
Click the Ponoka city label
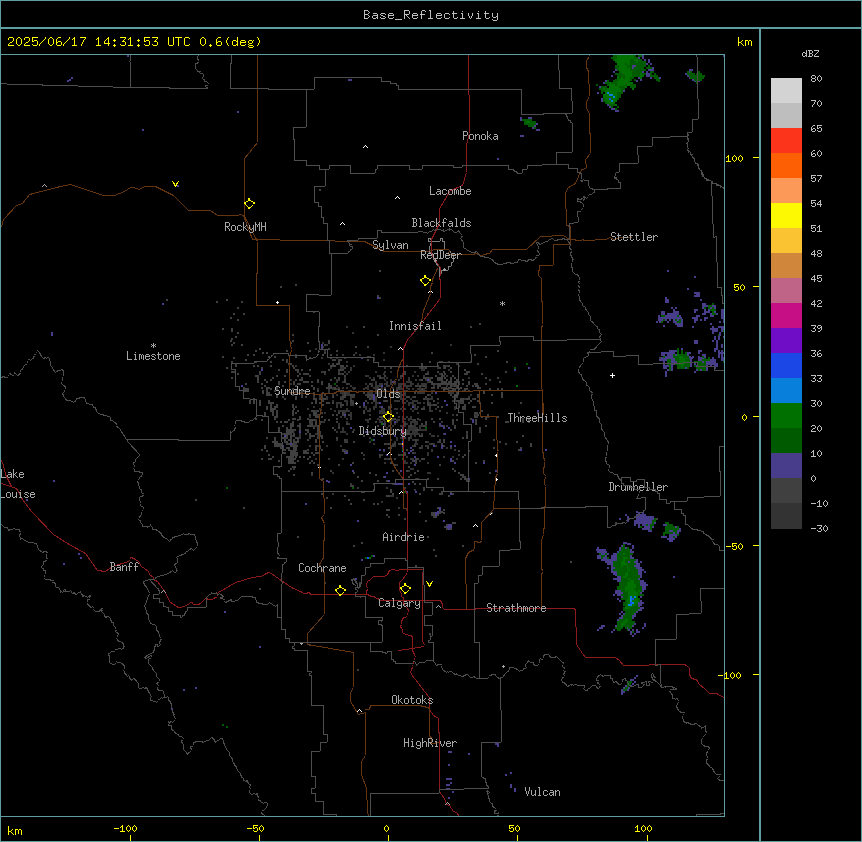coord(480,136)
